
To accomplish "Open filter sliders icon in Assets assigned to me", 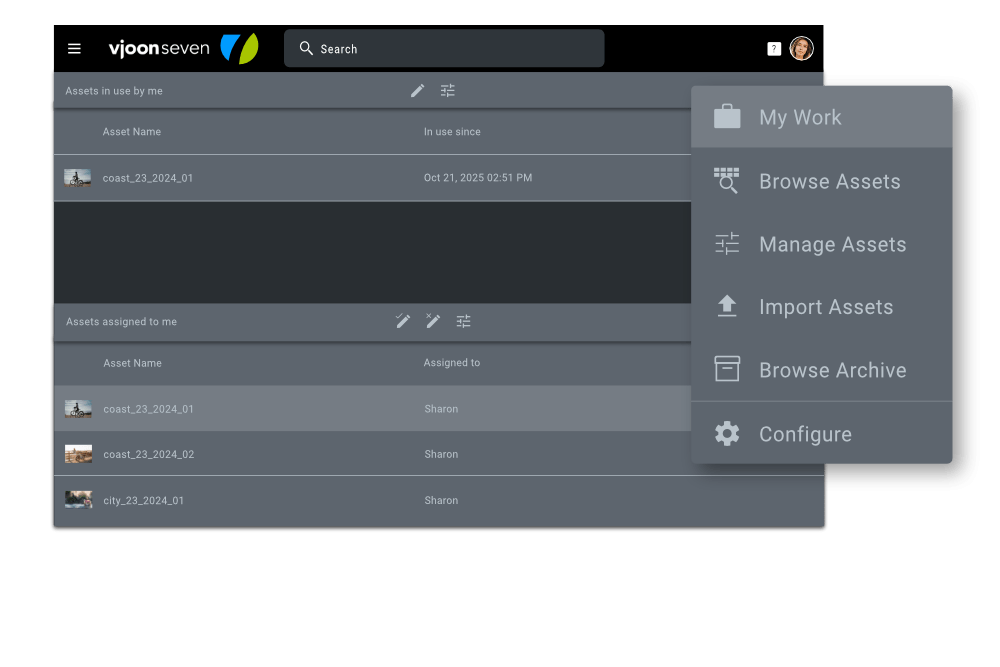I will point(463,321).
